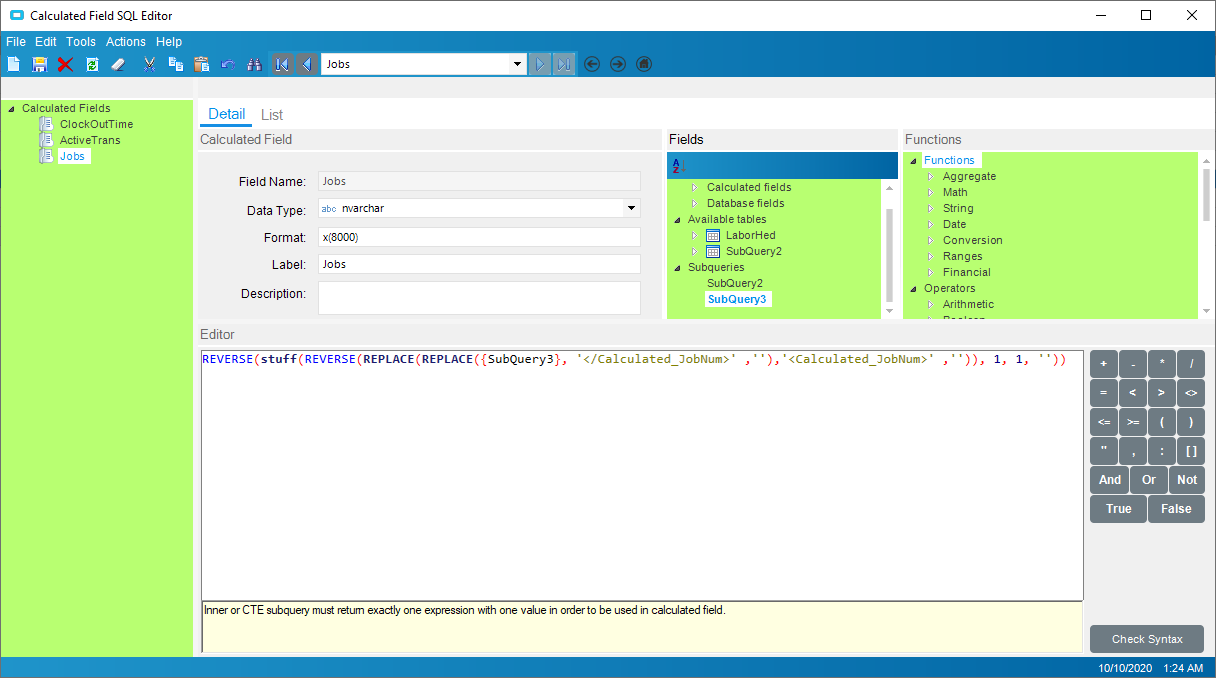Open the Actions menu

click(126, 42)
